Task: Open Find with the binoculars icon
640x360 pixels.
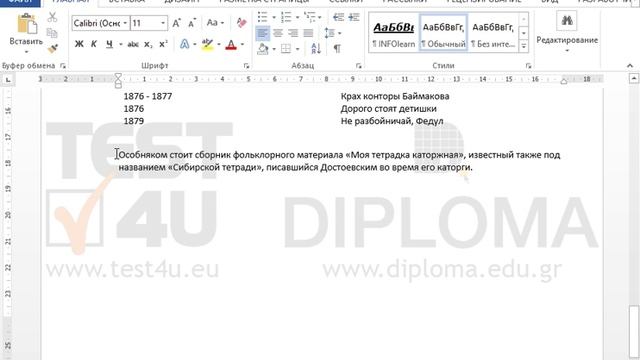Action: click(x=567, y=20)
